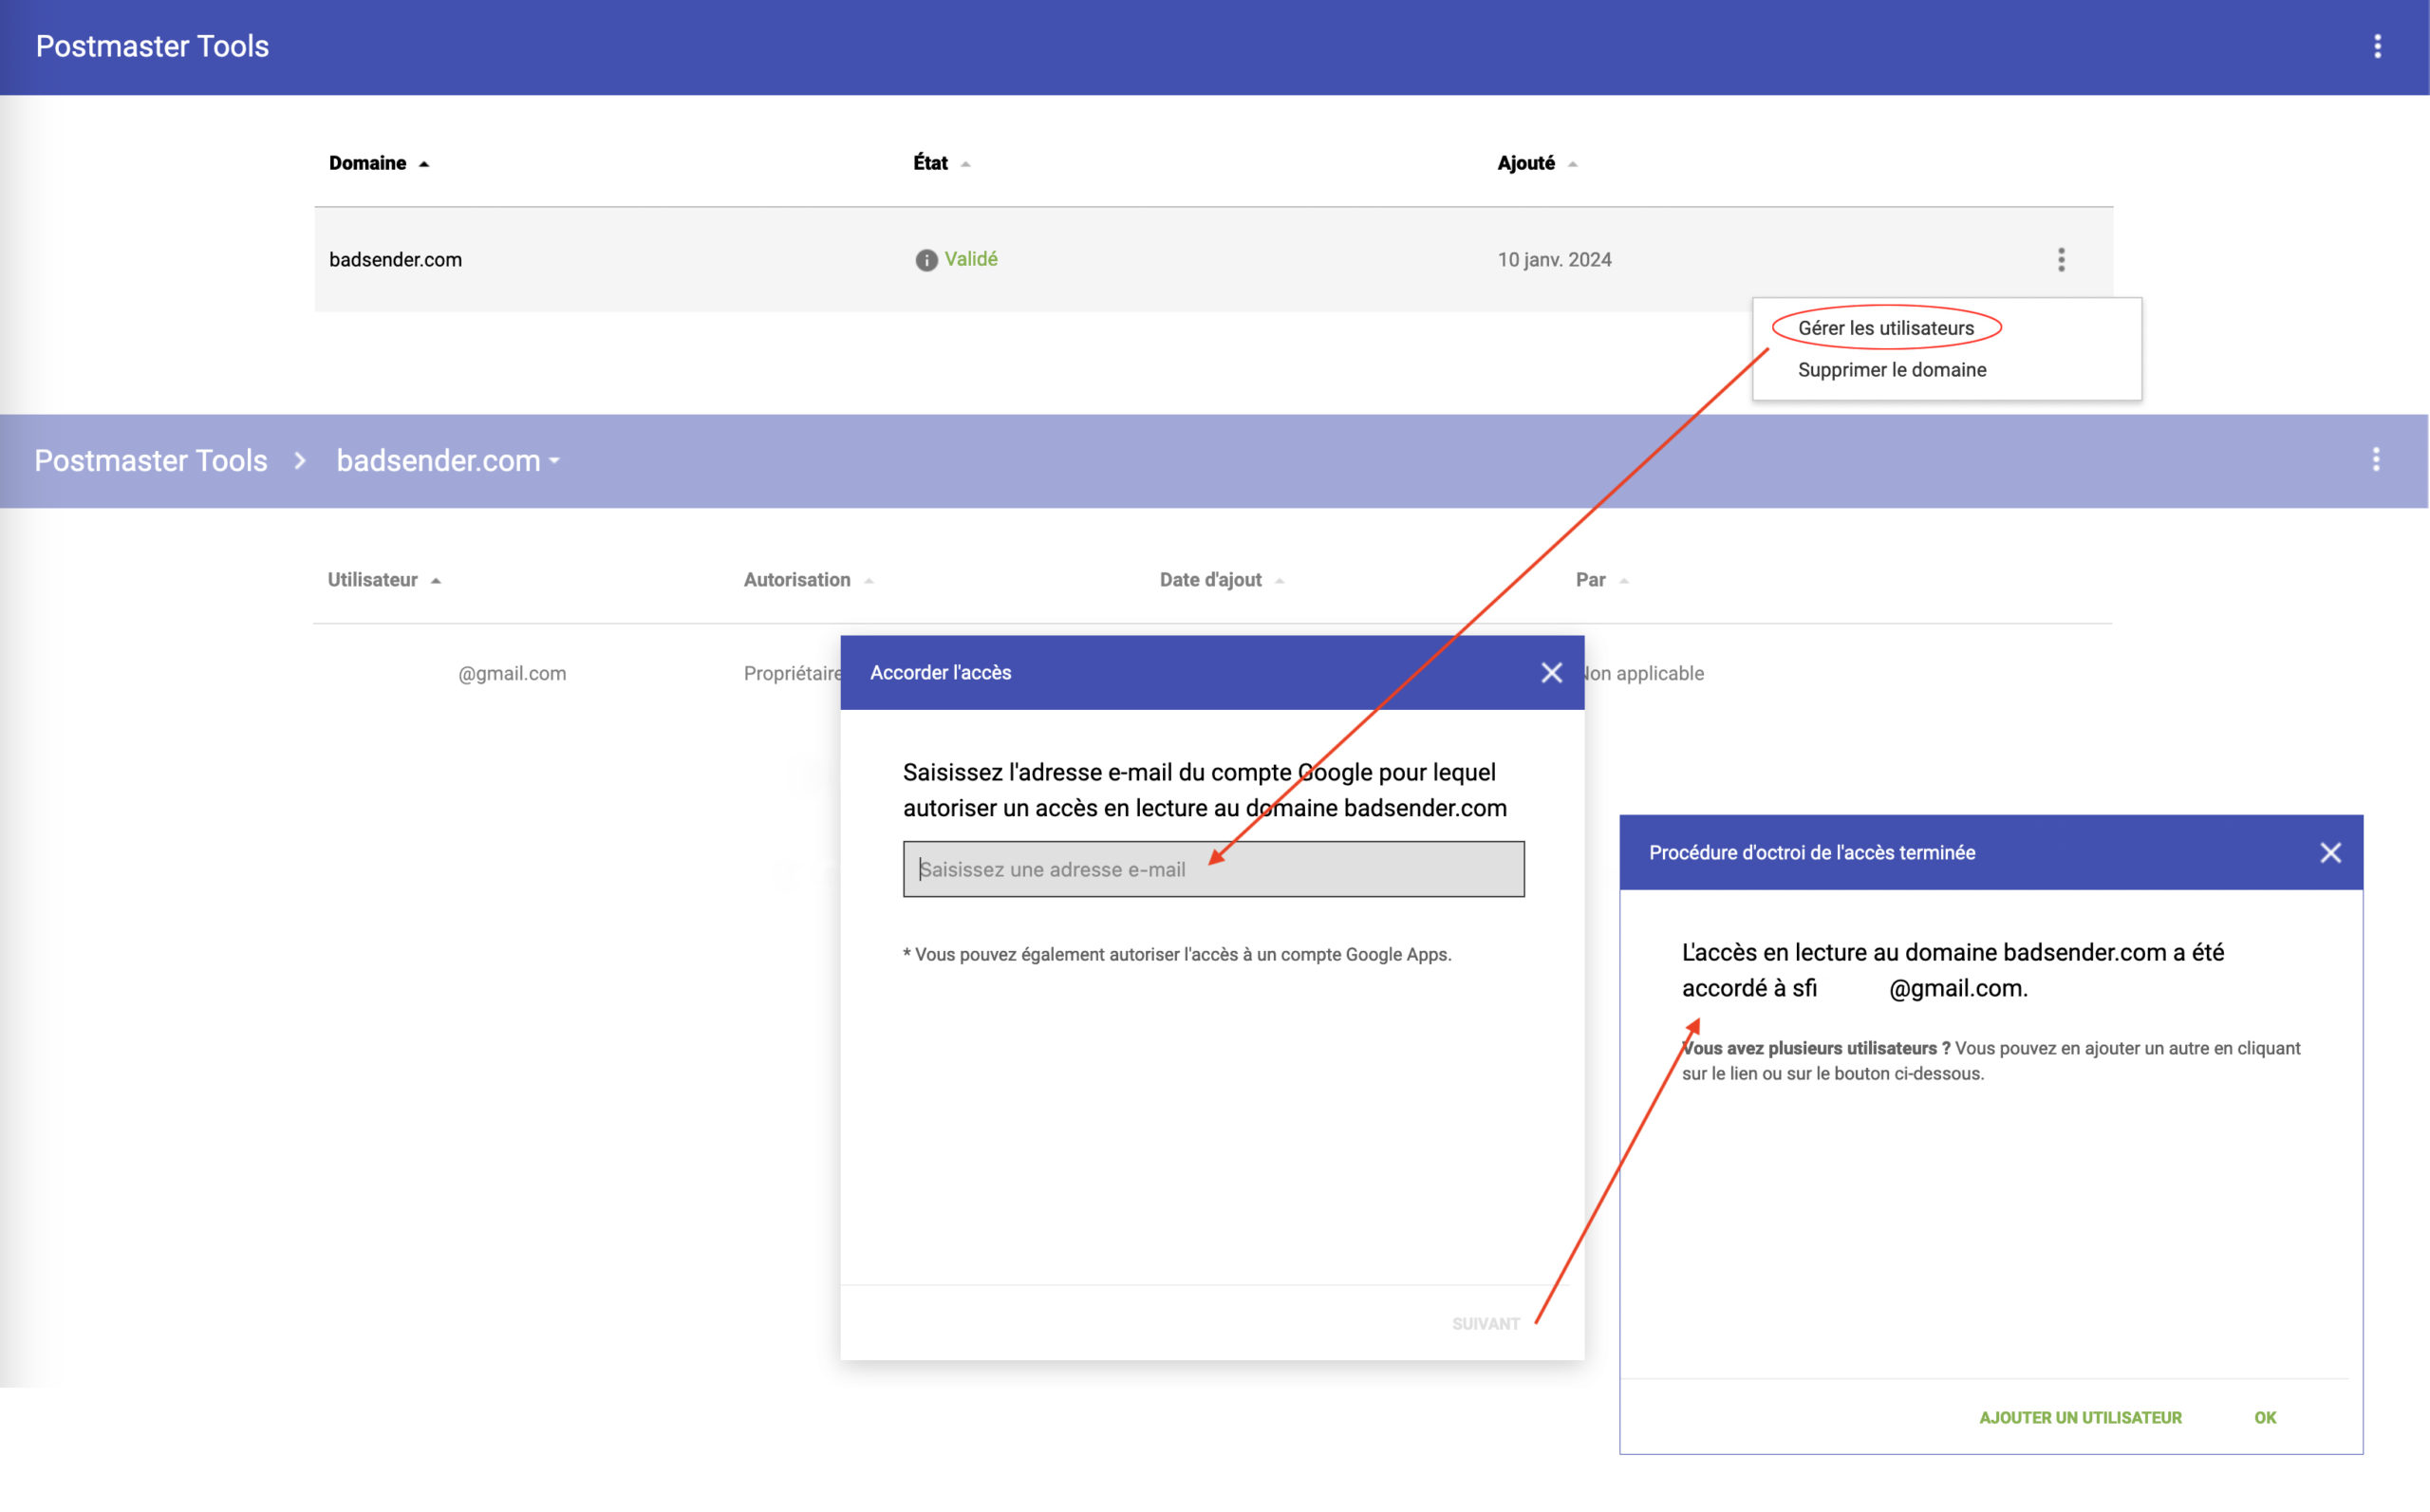Sort table by Domaine column
The height and width of the screenshot is (1512, 2430).
point(379,163)
